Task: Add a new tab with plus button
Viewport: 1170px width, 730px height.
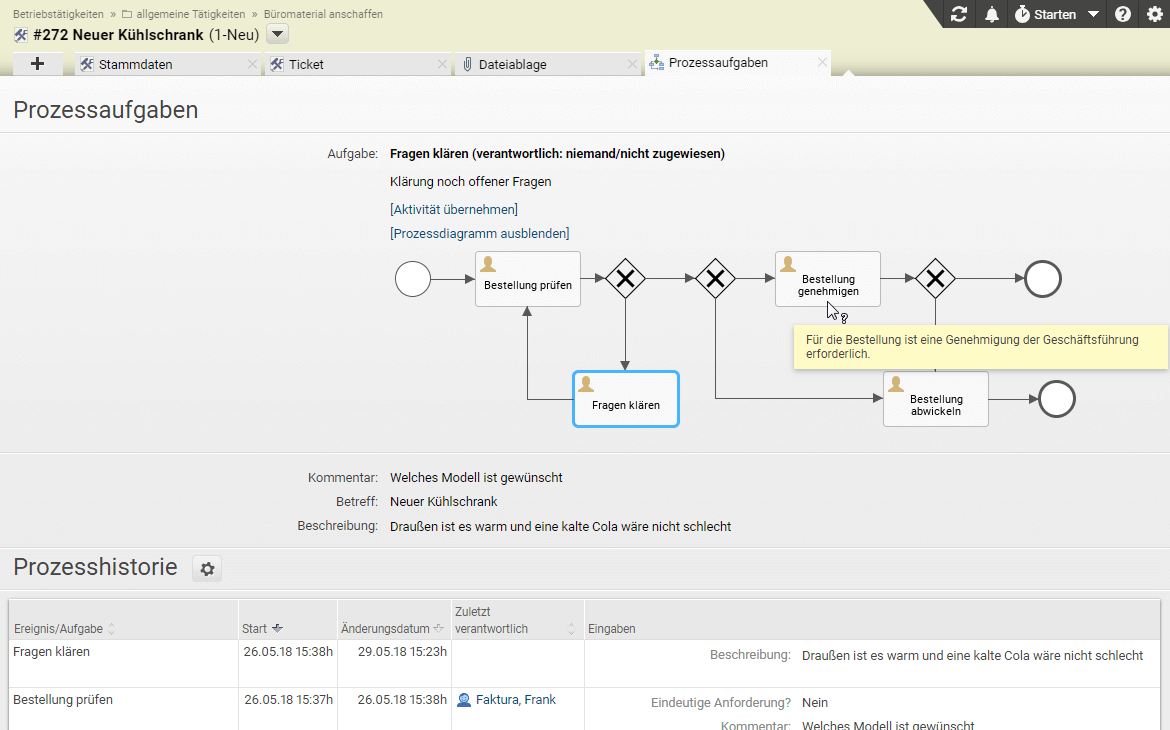Action: pyautogui.click(x=37, y=64)
